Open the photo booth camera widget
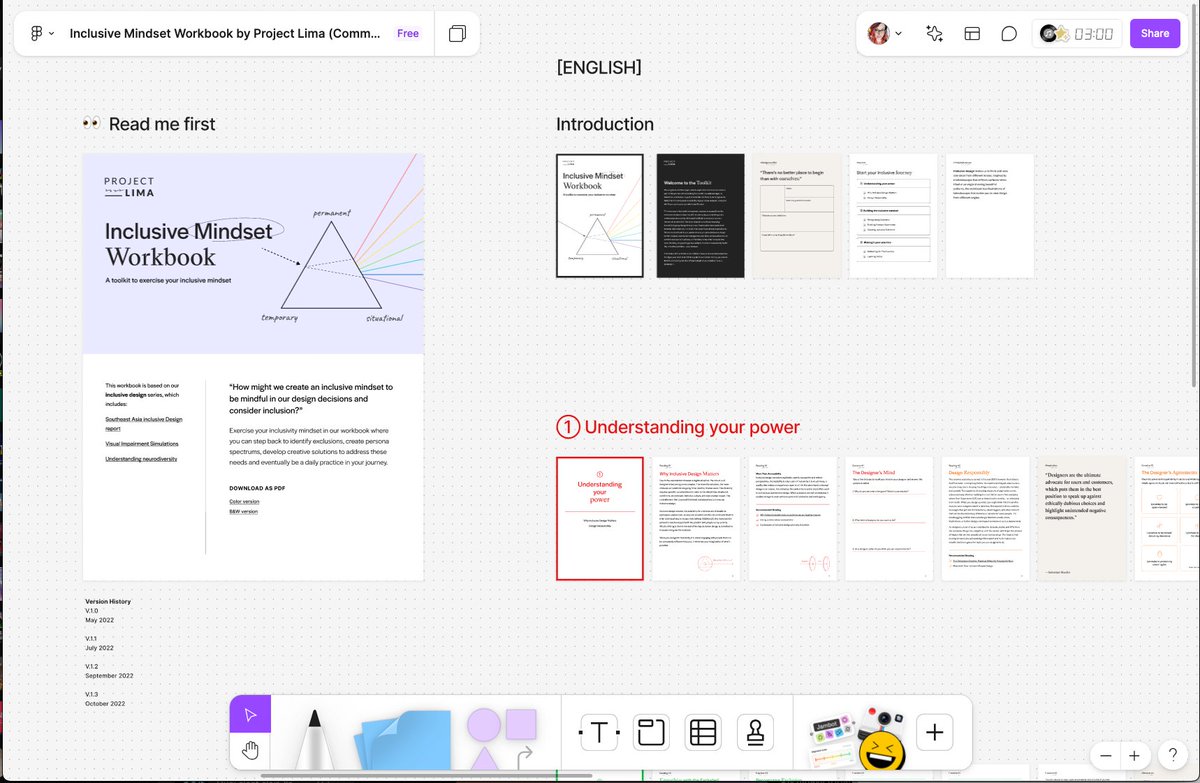The width and height of the screenshot is (1200, 783). [x=885, y=719]
